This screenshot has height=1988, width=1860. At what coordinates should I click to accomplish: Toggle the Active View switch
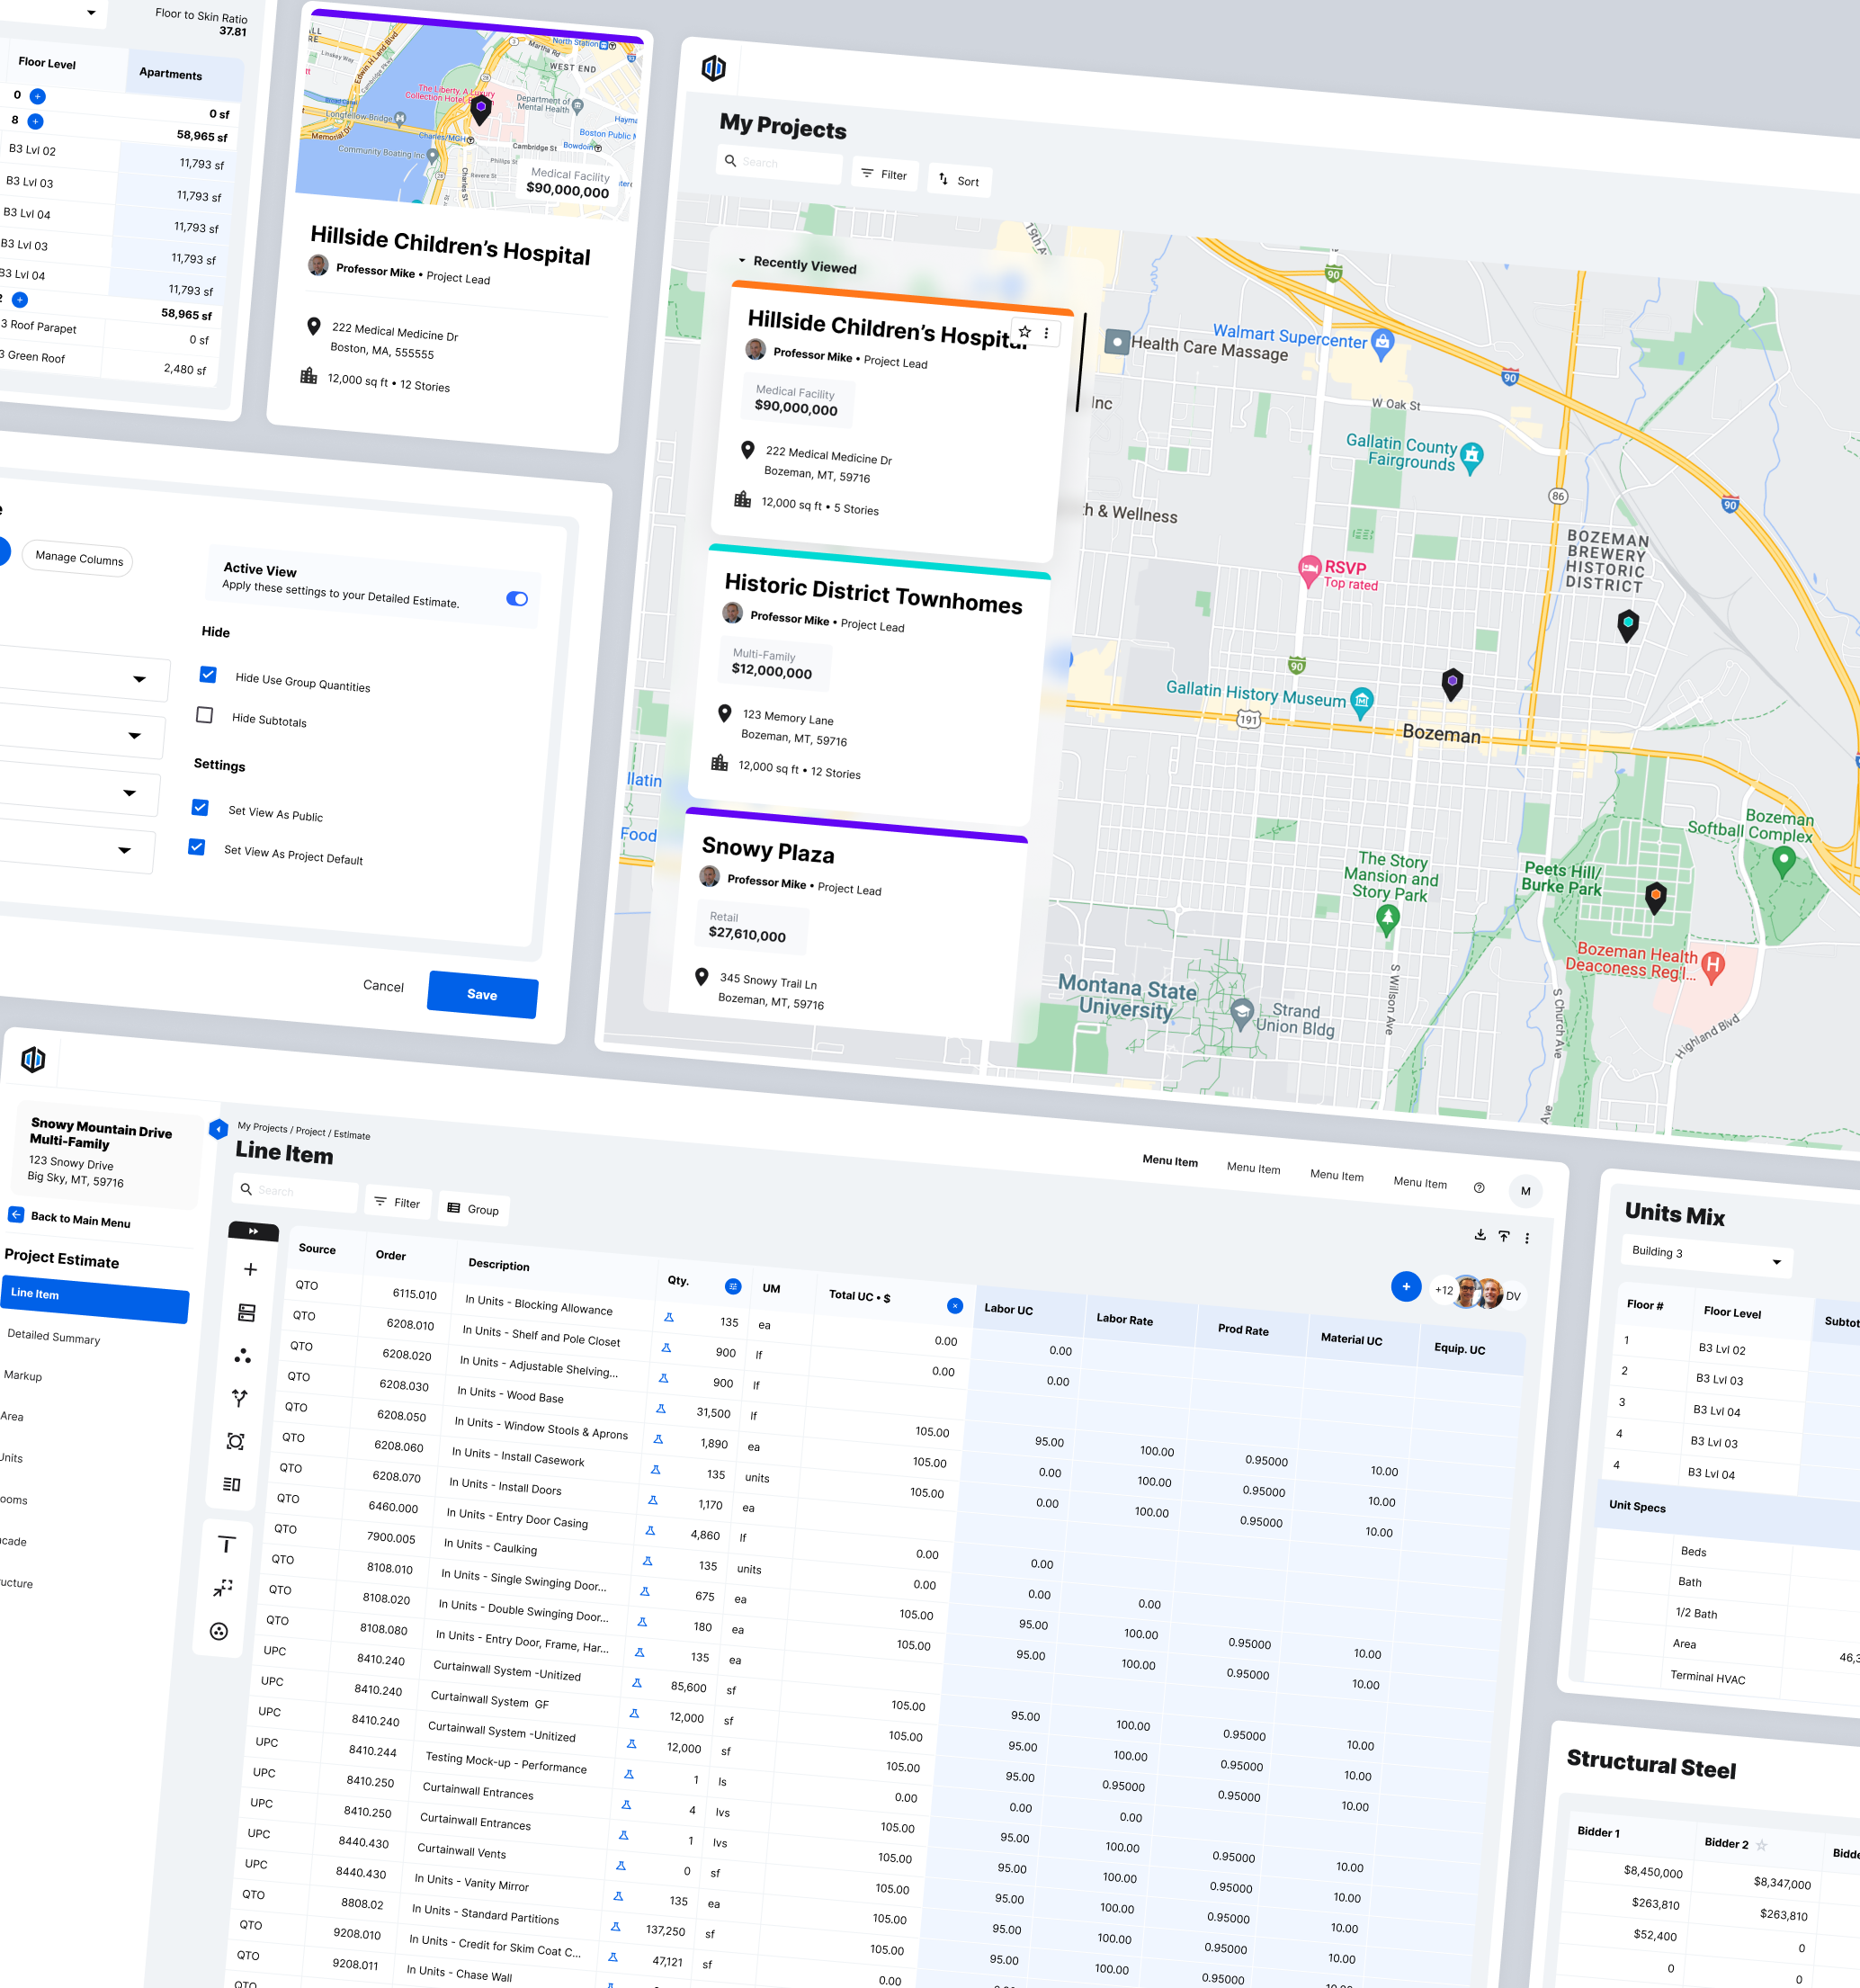pyautogui.click(x=517, y=598)
